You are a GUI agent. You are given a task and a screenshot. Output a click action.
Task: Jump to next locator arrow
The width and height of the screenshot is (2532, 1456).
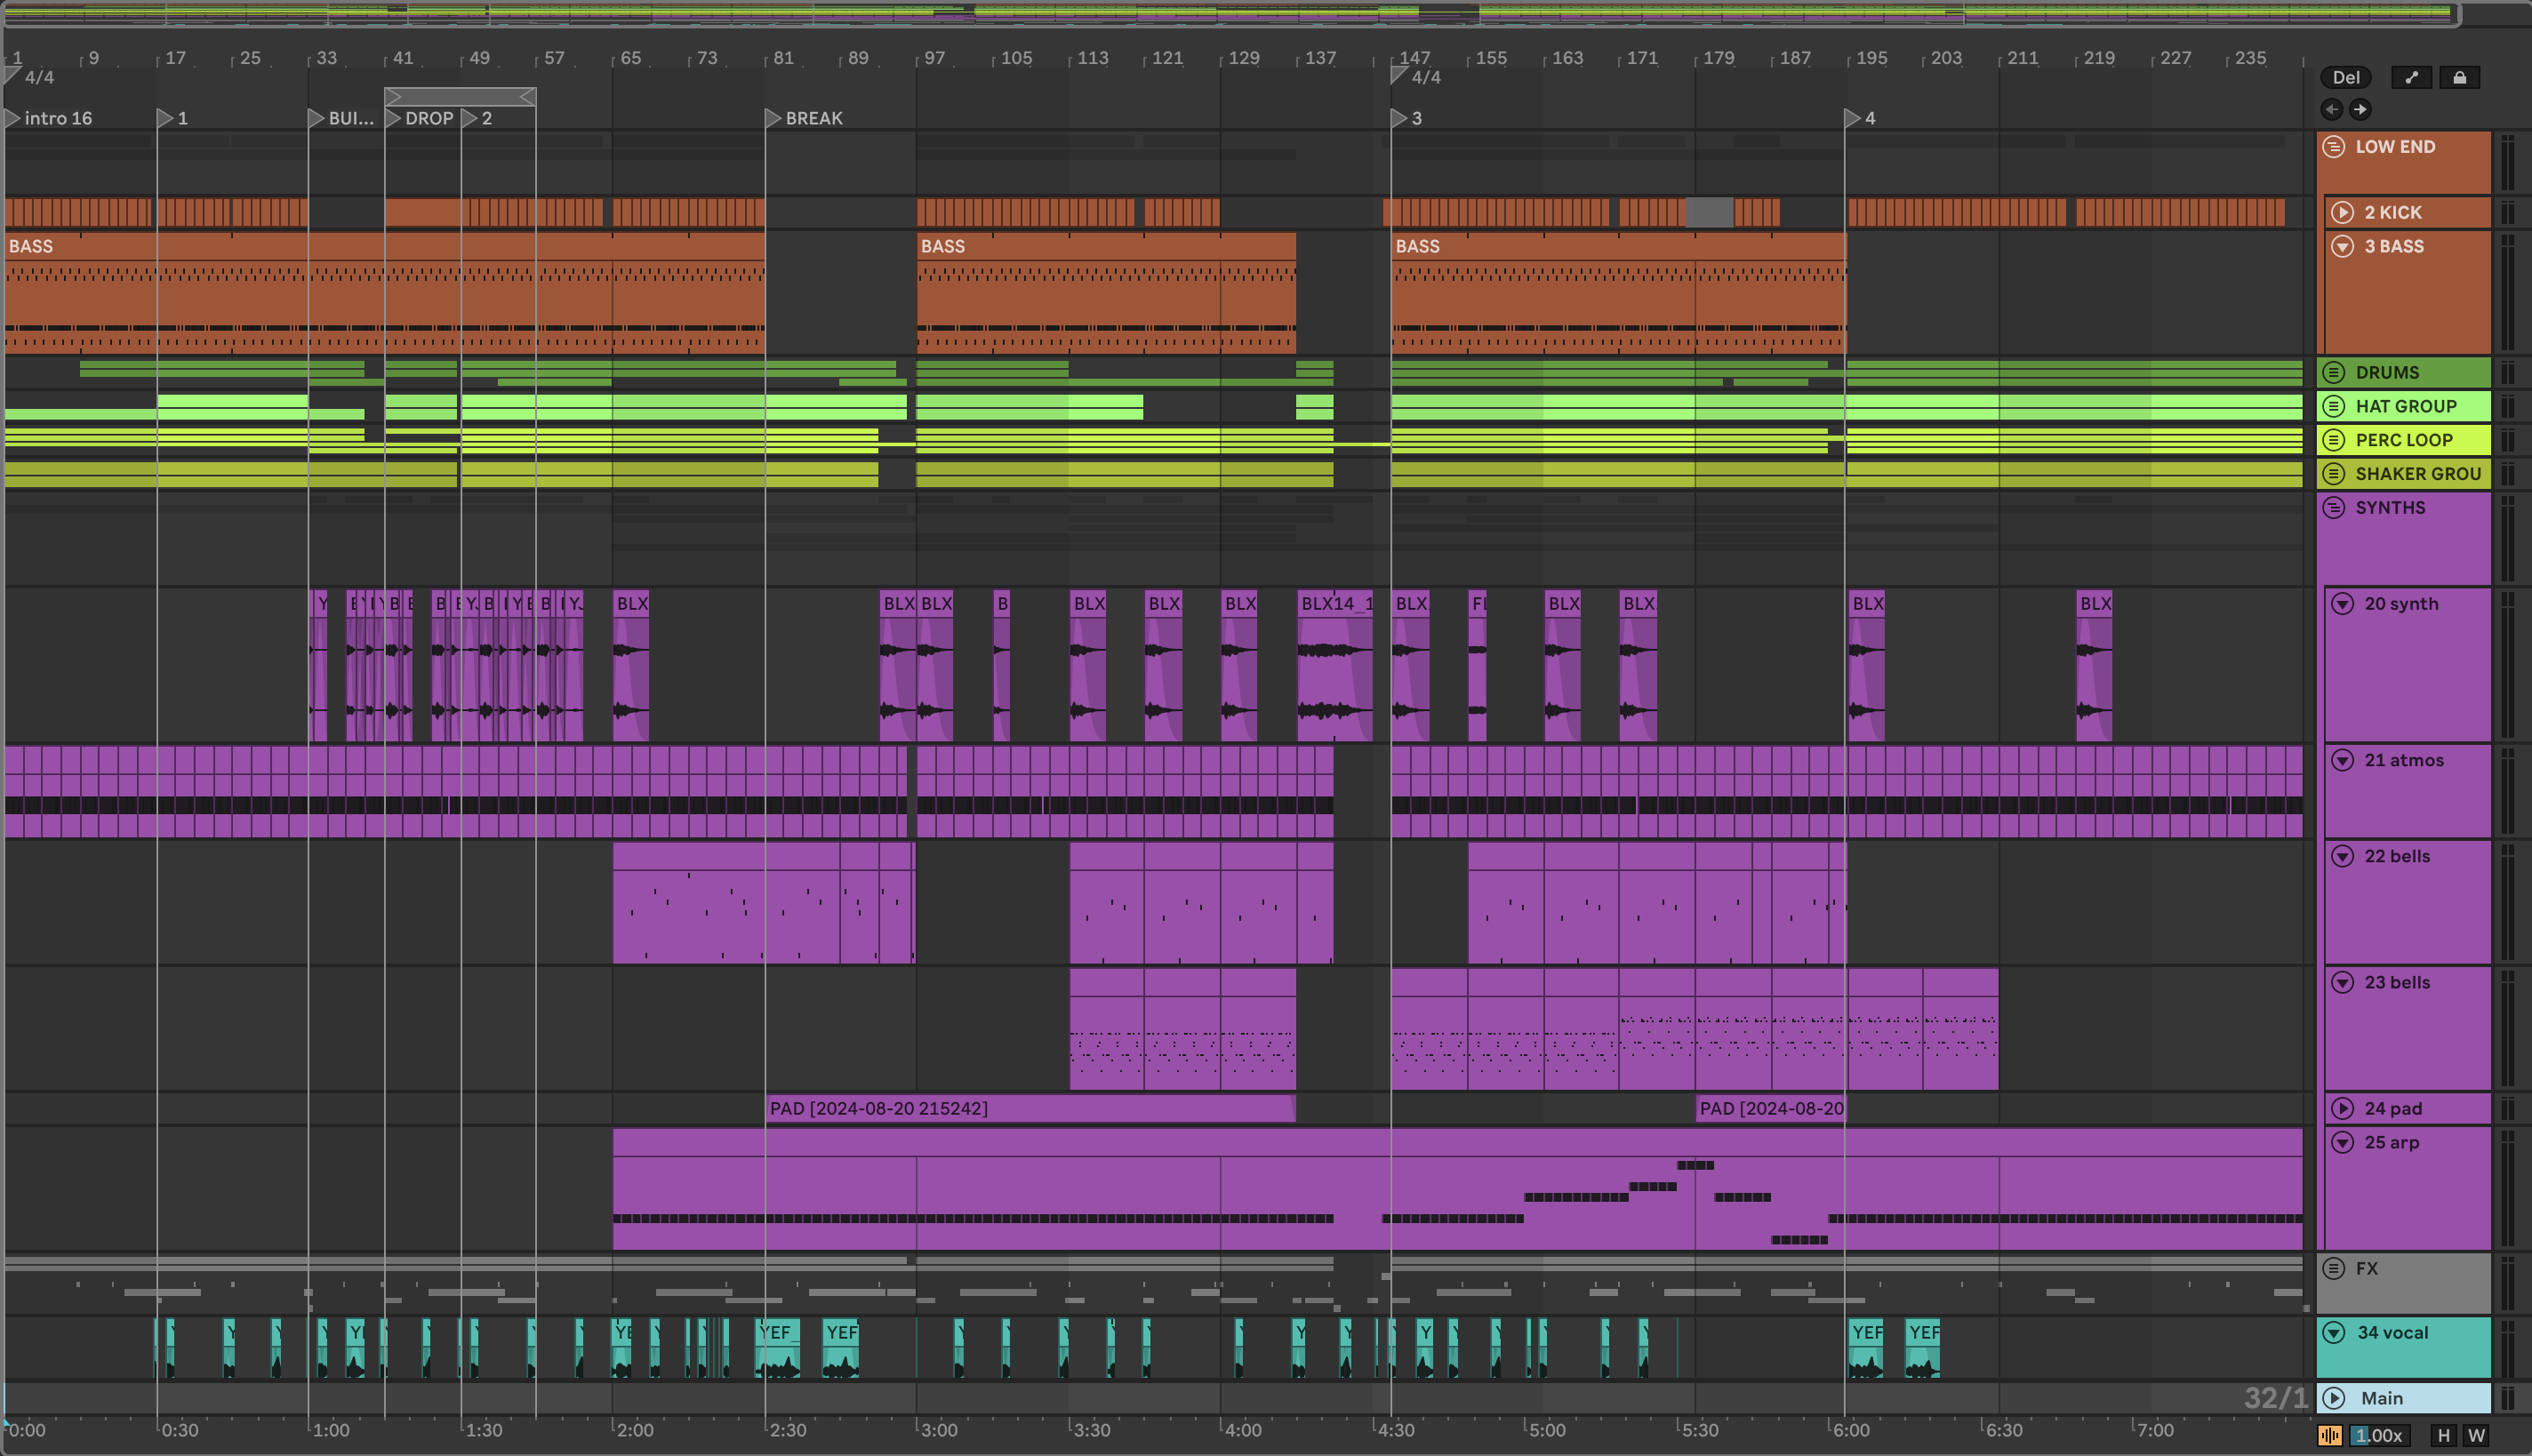(2360, 109)
